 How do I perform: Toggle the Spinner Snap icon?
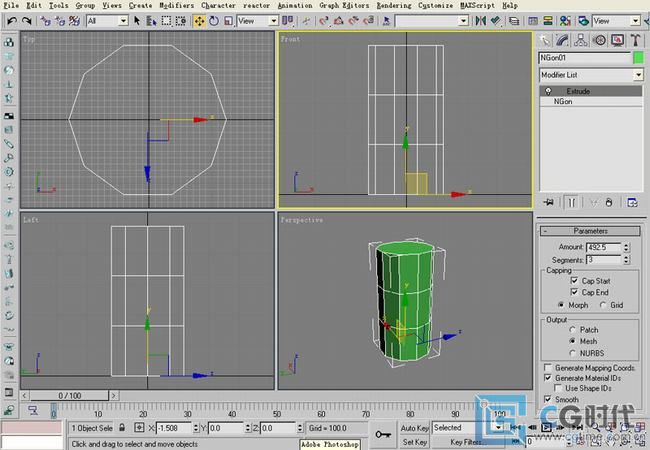368,20
